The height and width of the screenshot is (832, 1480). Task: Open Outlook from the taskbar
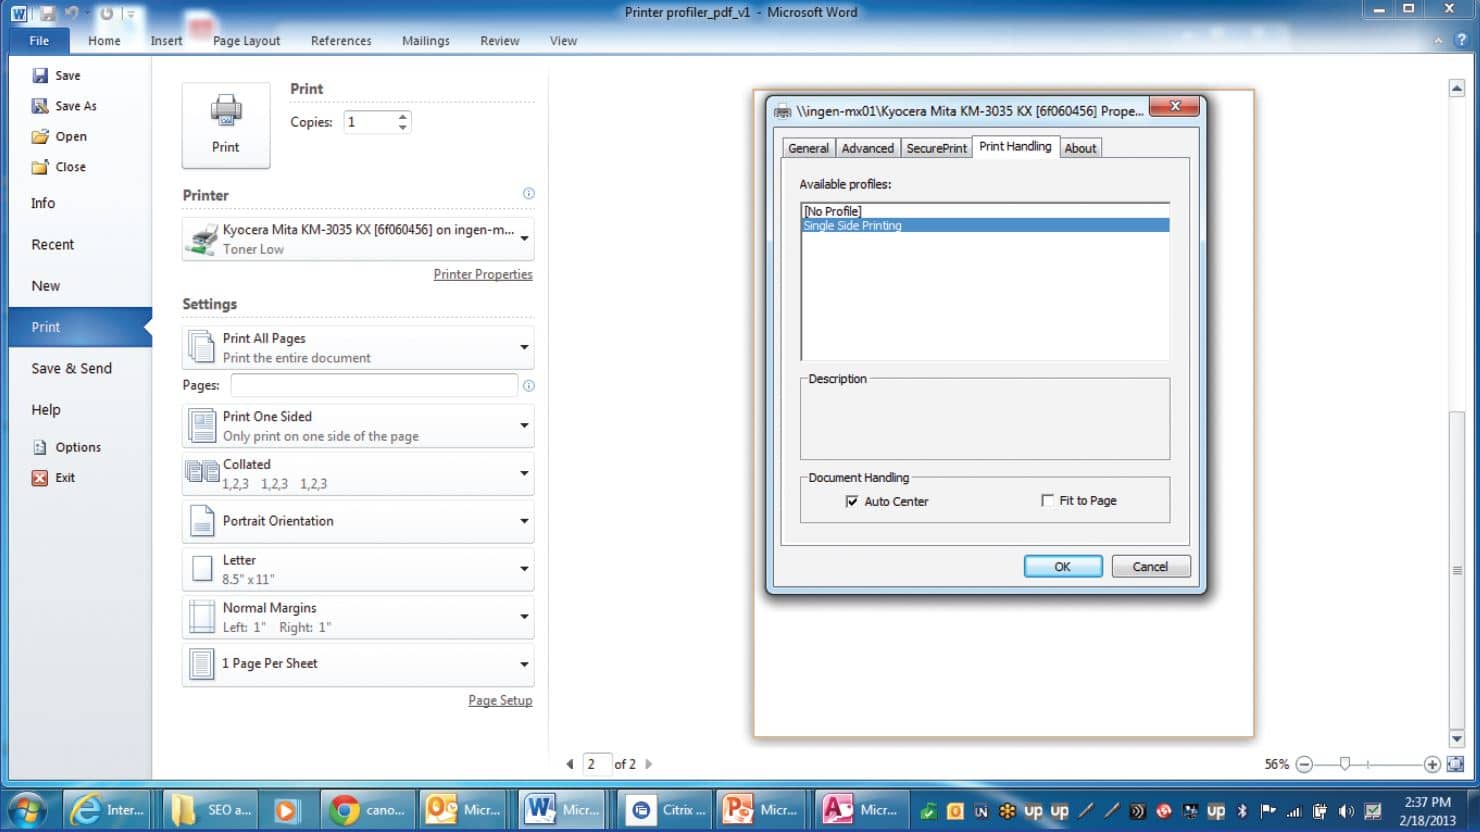(x=463, y=810)
